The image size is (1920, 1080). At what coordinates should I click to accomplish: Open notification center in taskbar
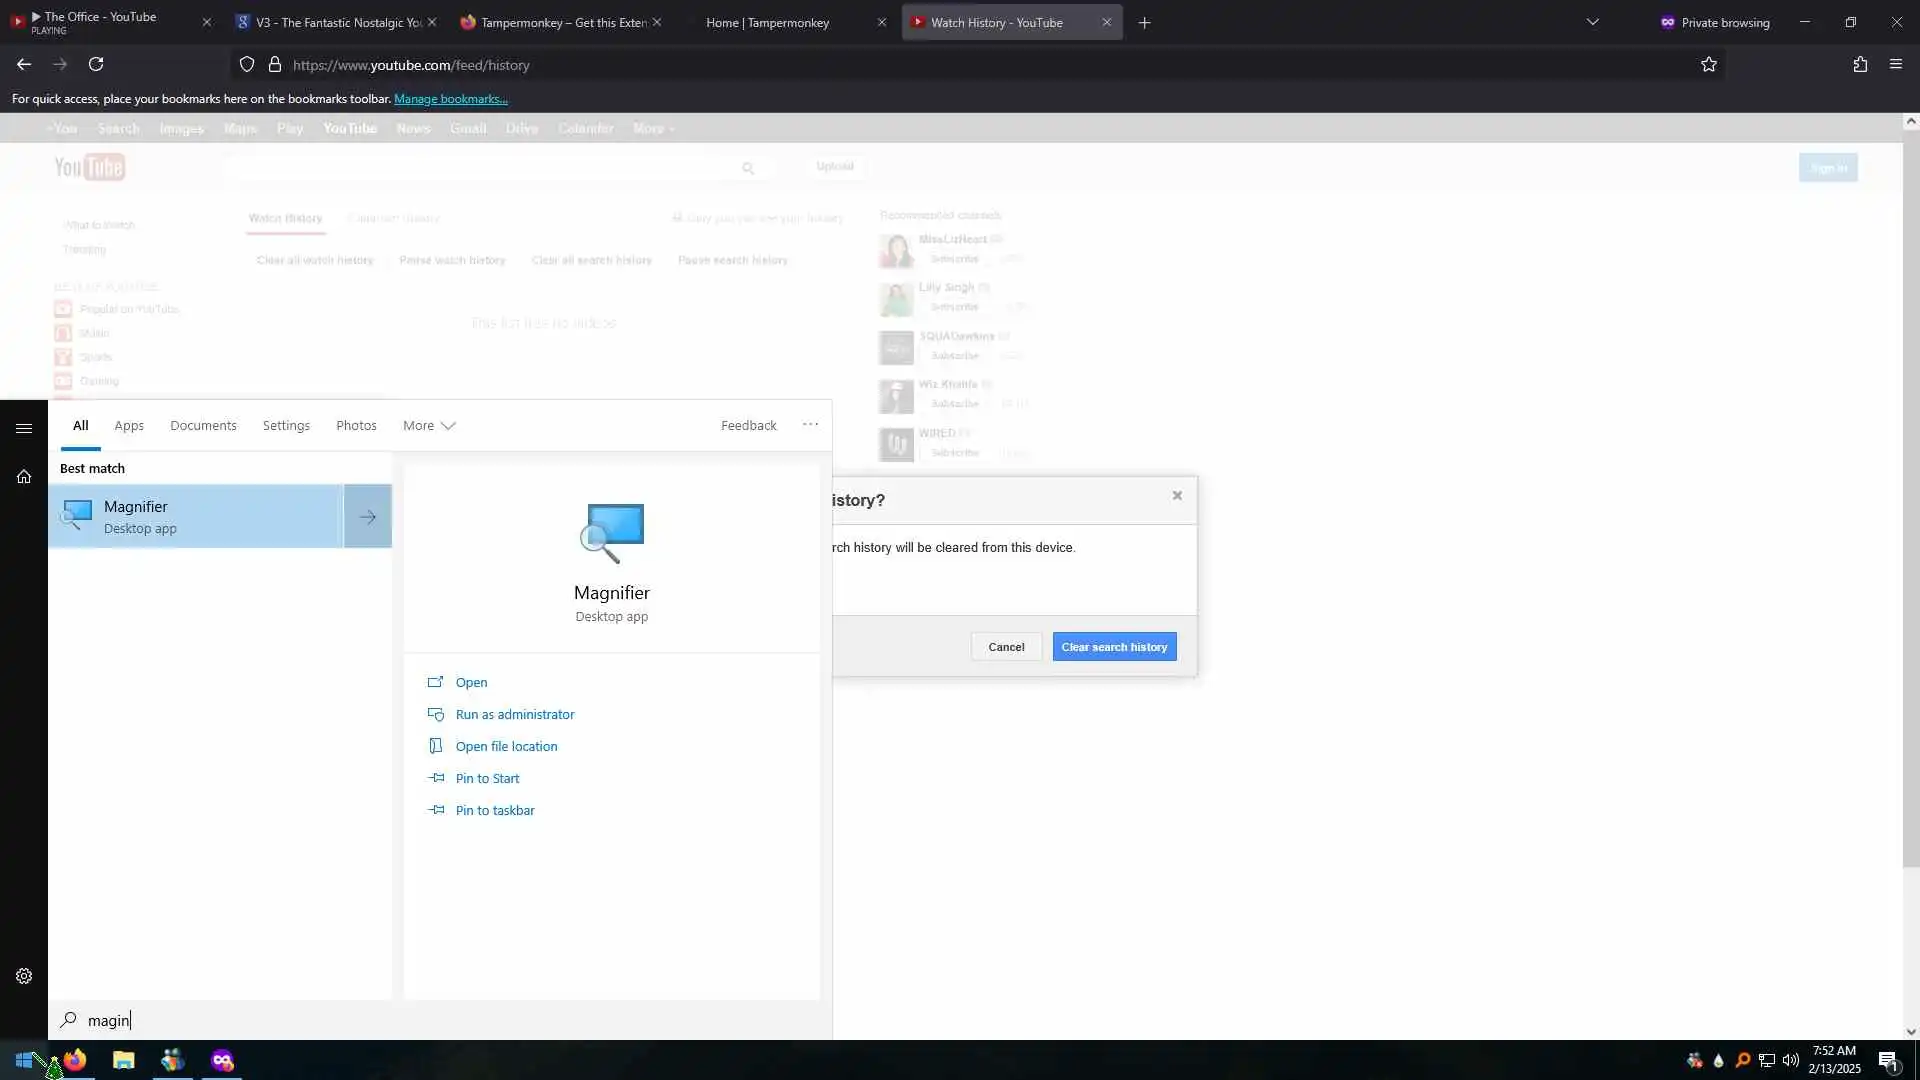[x=1888, y=1061]
